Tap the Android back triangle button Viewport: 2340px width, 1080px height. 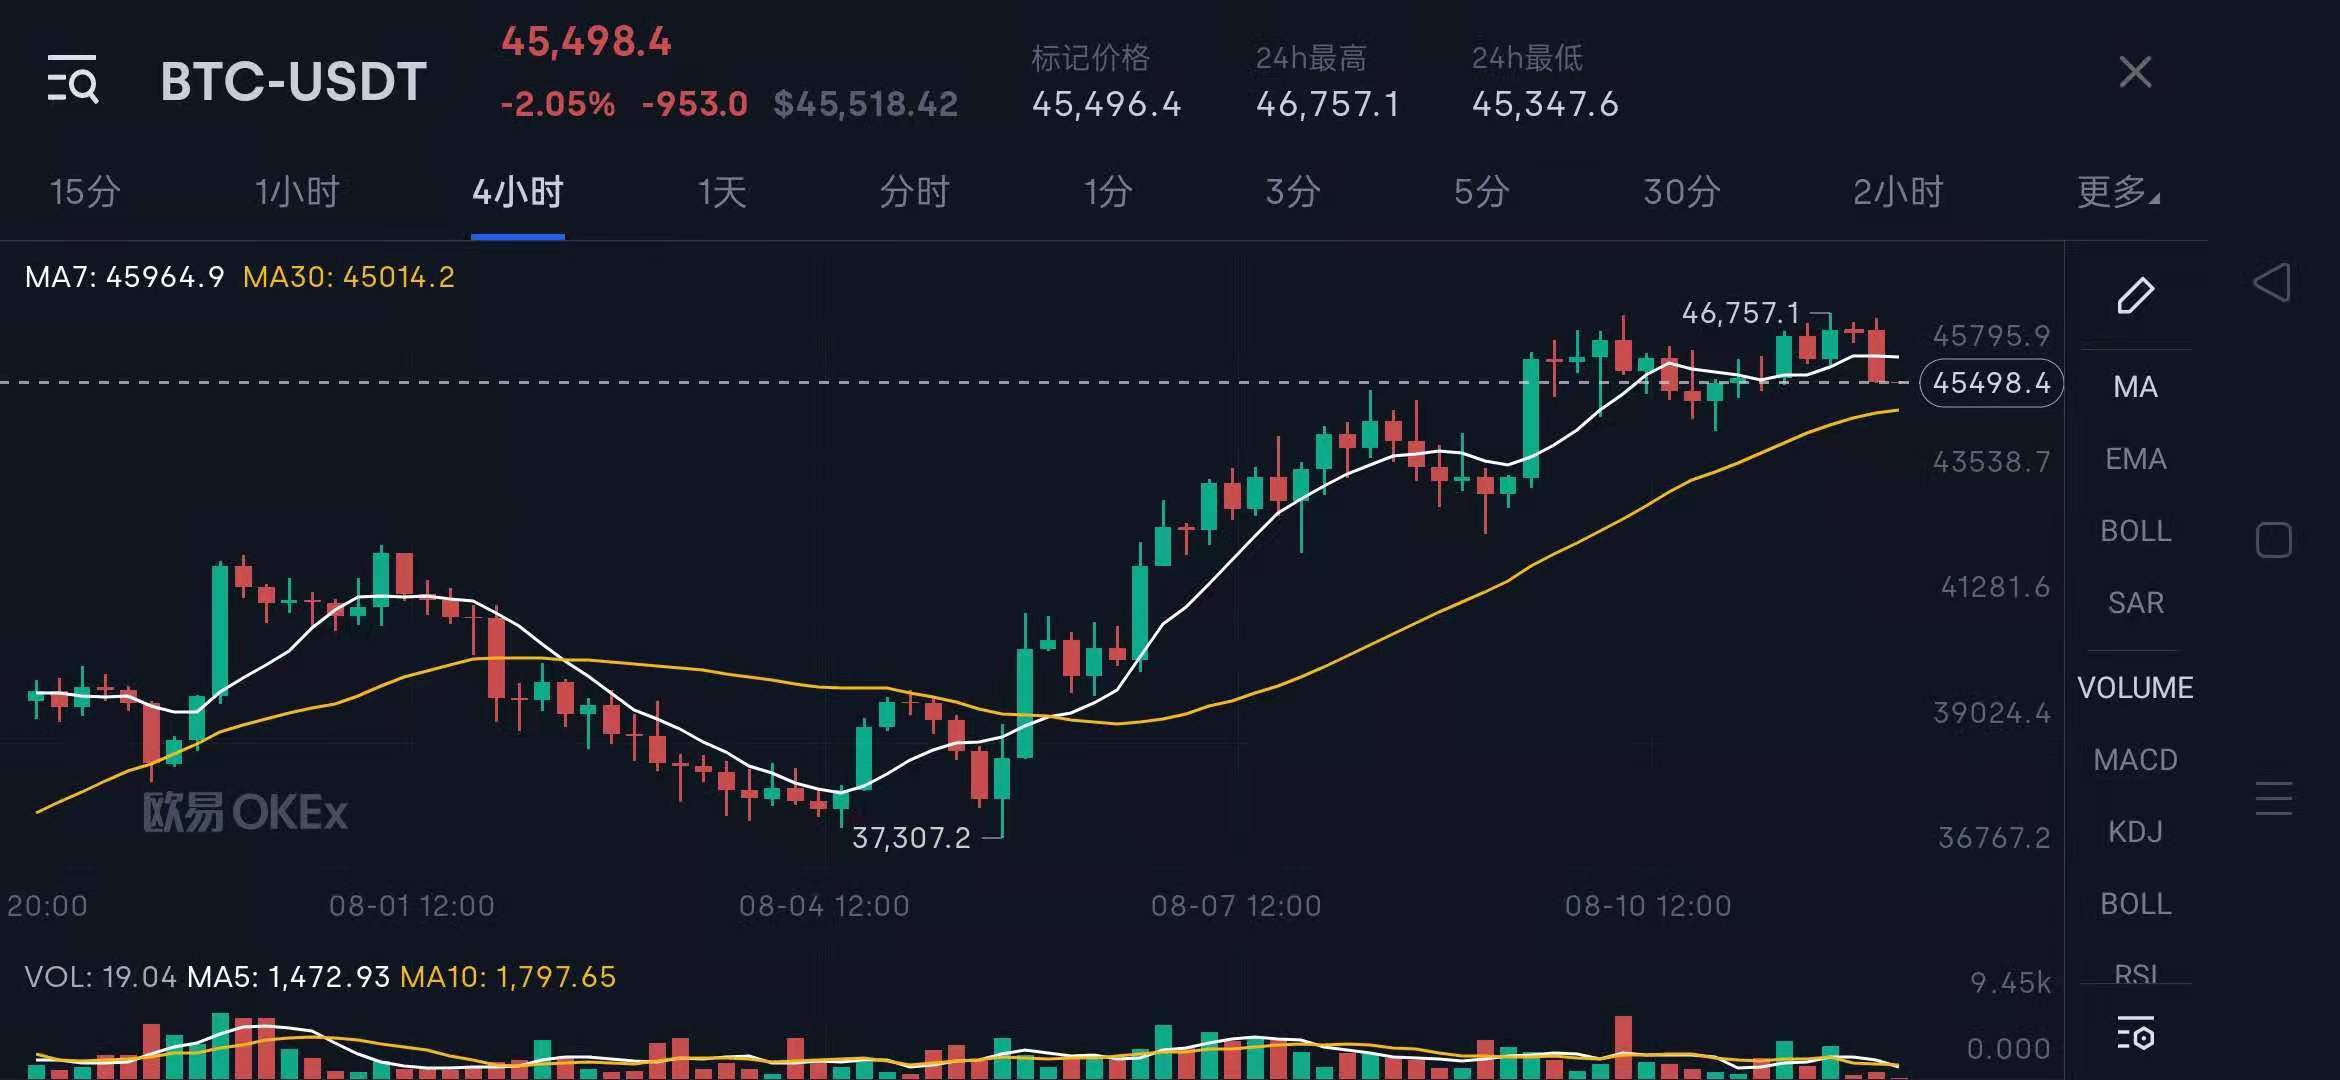coord(2272,283)
